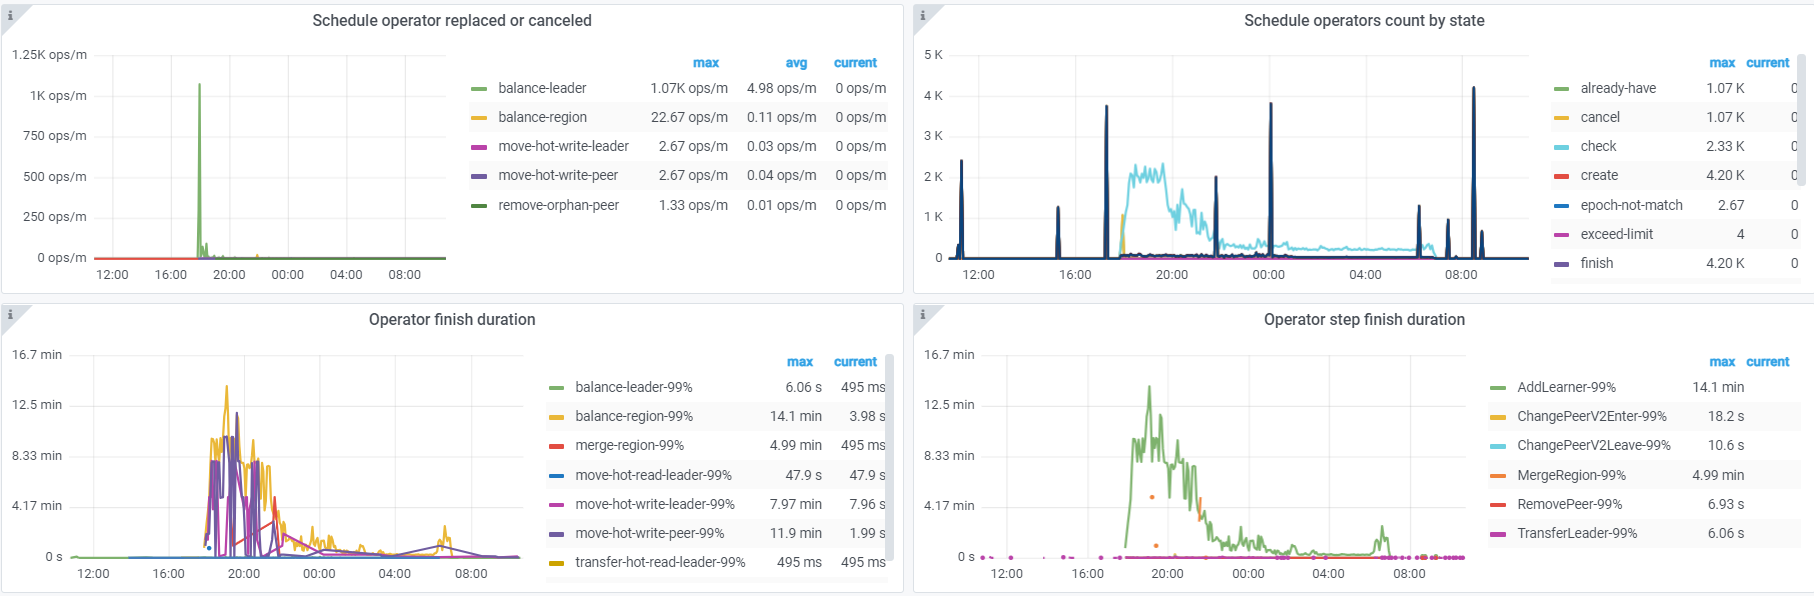This screenshot has width=1814, height=596.
Task: Sort Operator finish duration legend by max
Action: point(800,362)
